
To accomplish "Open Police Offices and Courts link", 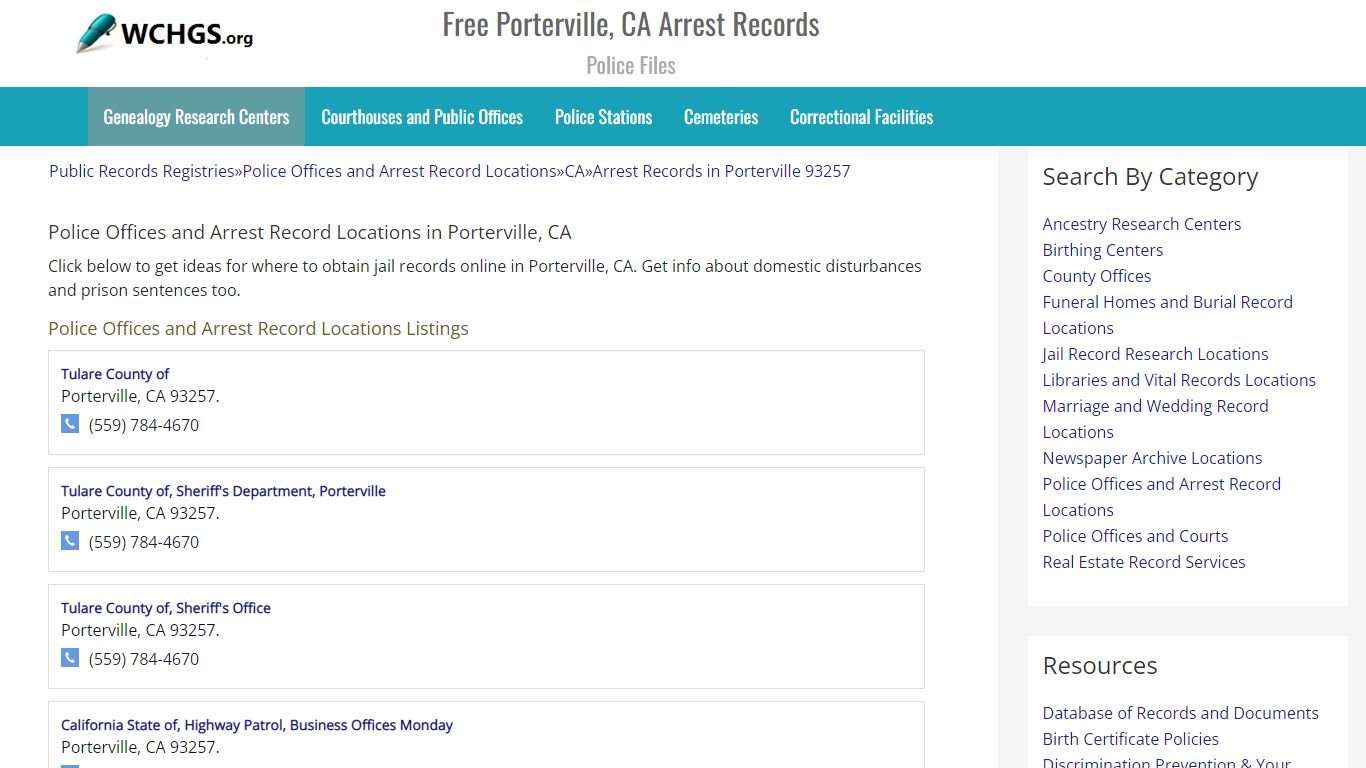I will click(x=1135, y=536).
